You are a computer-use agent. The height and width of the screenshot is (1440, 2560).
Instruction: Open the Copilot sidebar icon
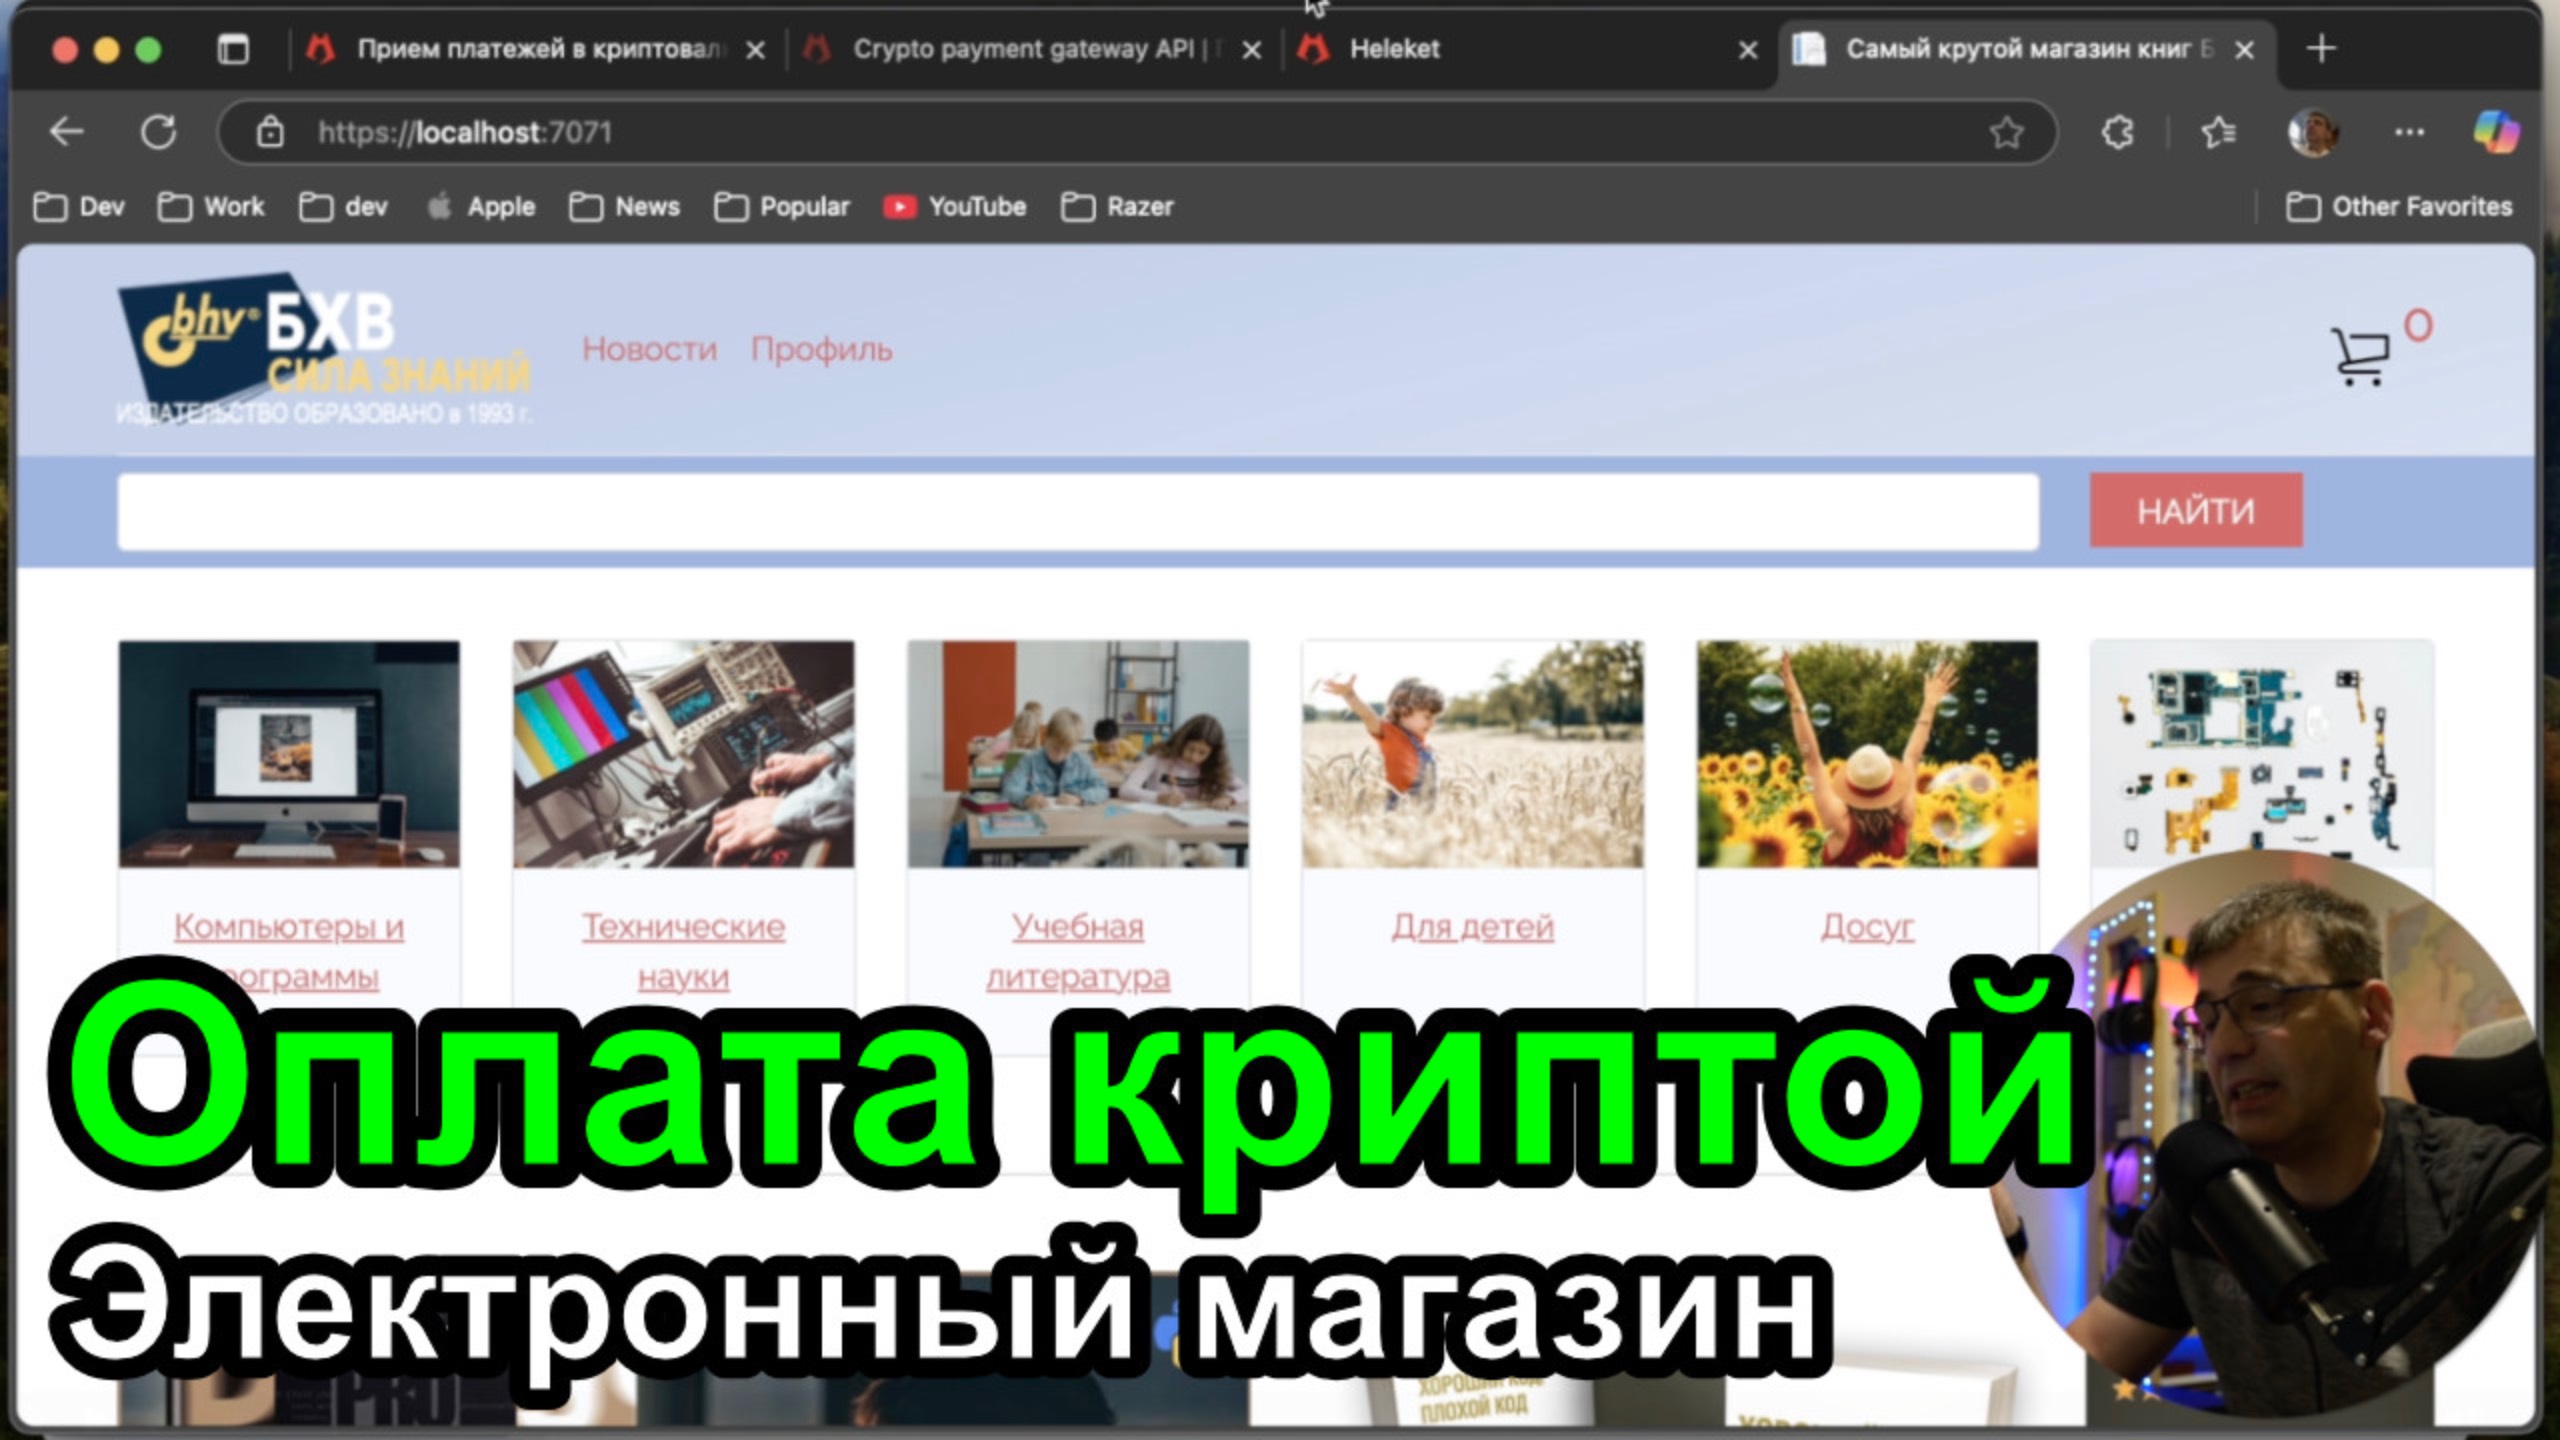[2494, 132]
